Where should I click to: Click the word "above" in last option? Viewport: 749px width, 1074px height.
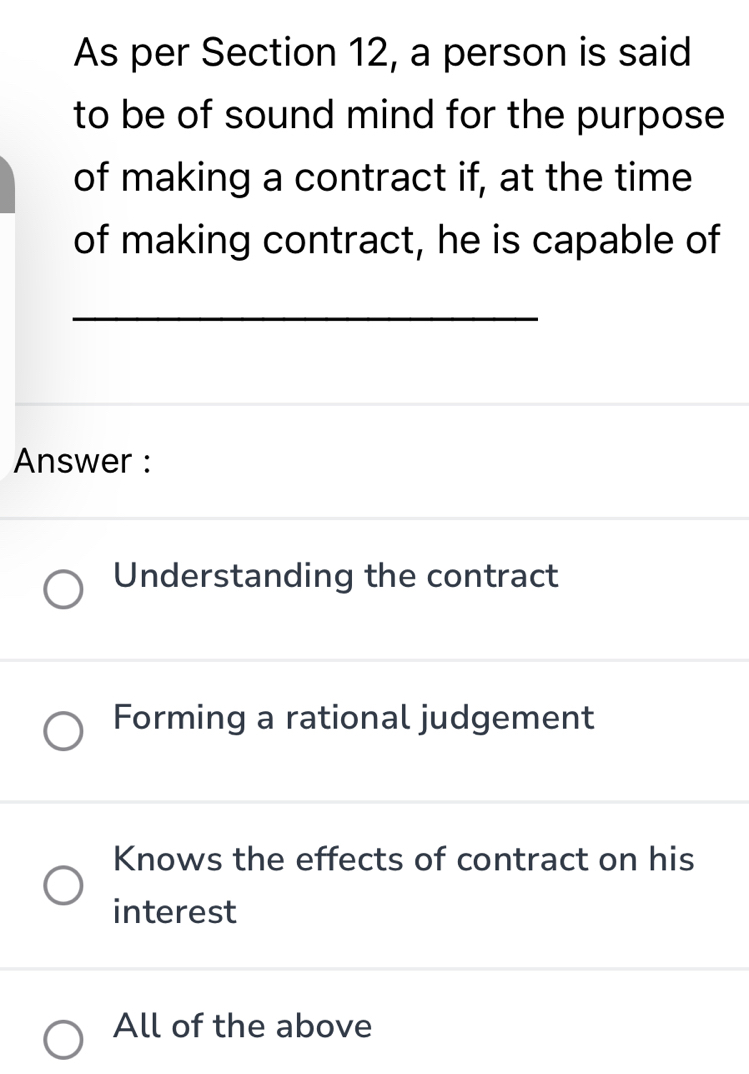(324, 1026)
